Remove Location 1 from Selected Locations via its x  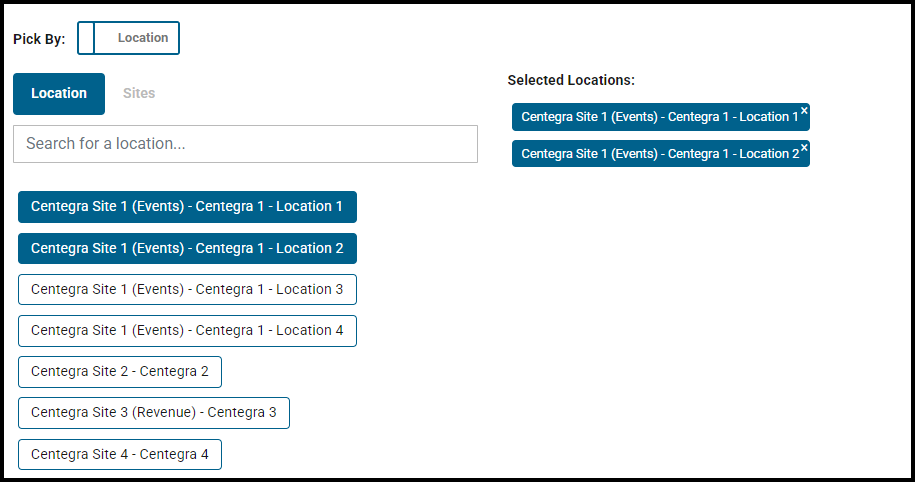coord(804,111)
